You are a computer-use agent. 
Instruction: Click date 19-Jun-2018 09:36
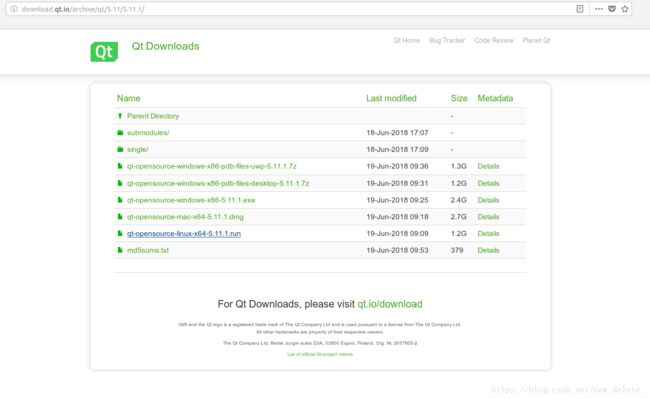(x=397, y=166)
